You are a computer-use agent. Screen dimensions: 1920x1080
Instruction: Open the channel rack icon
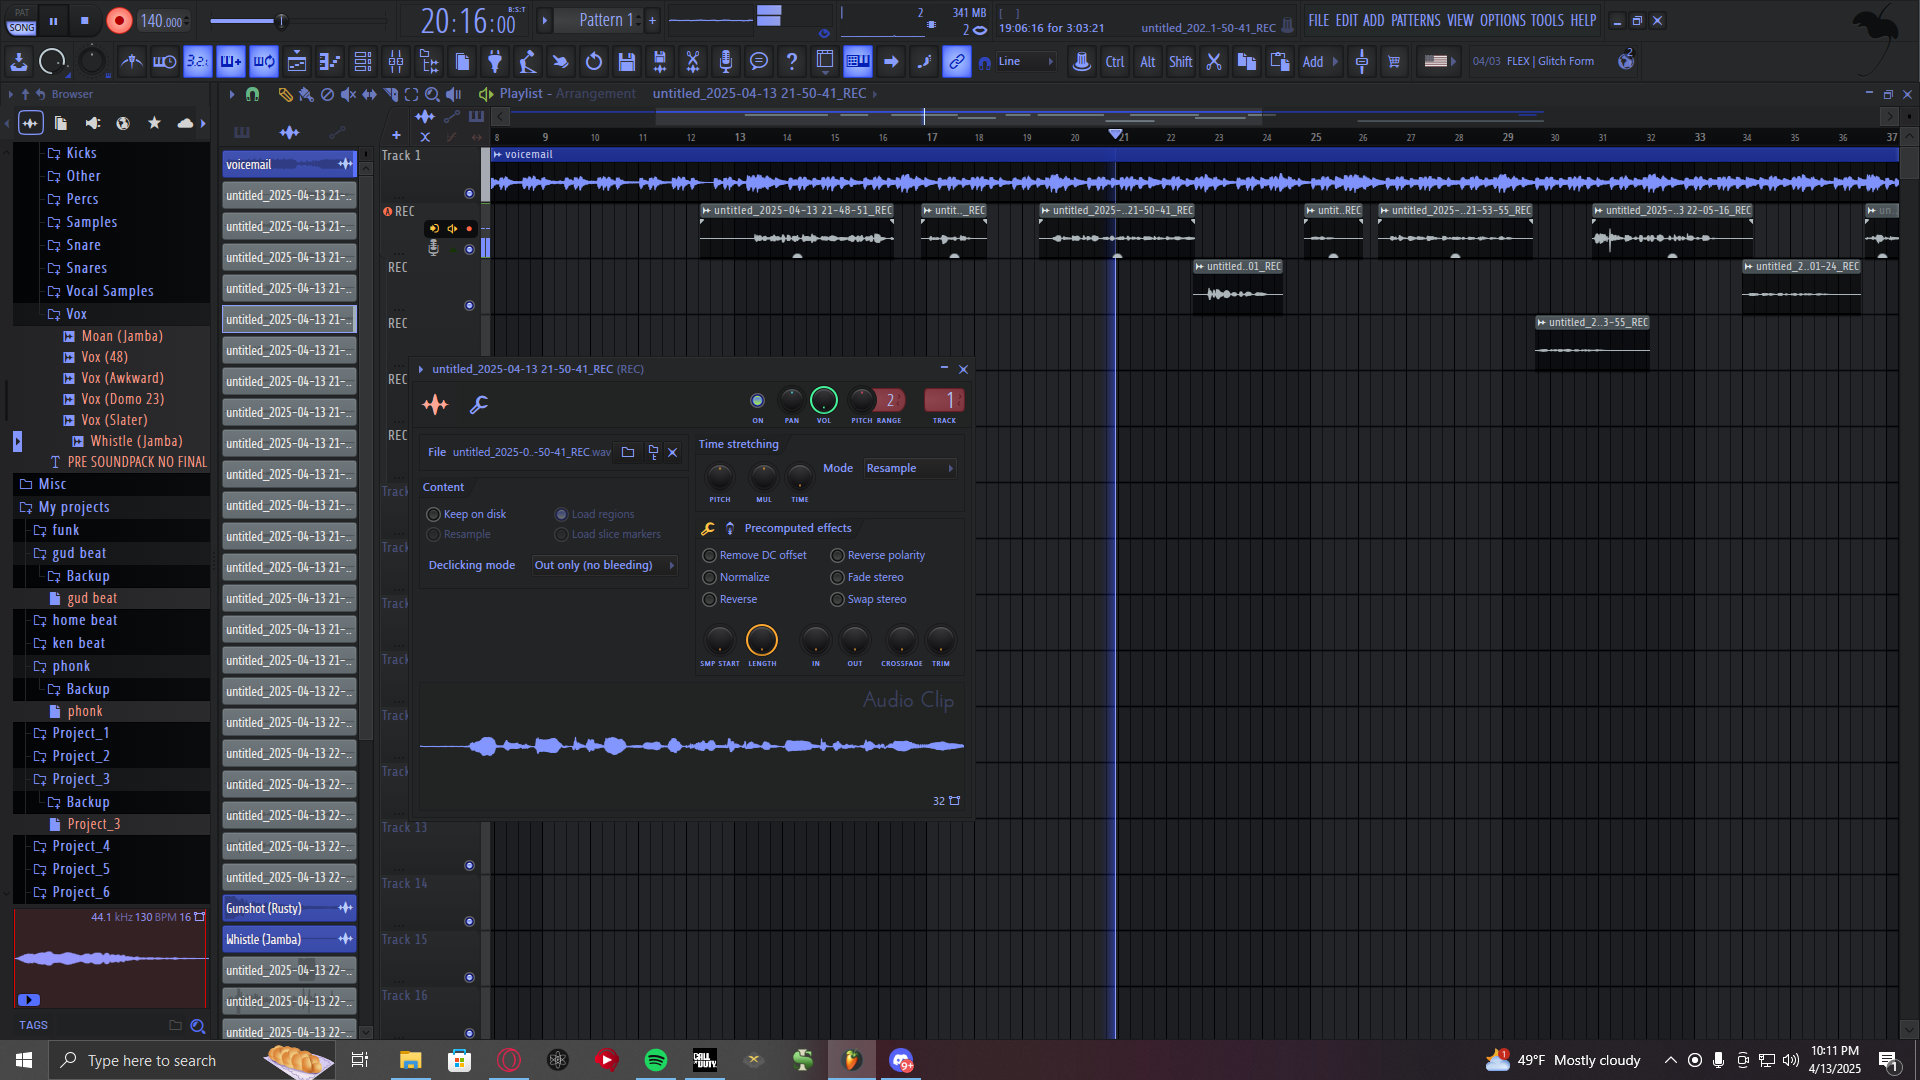363,62
